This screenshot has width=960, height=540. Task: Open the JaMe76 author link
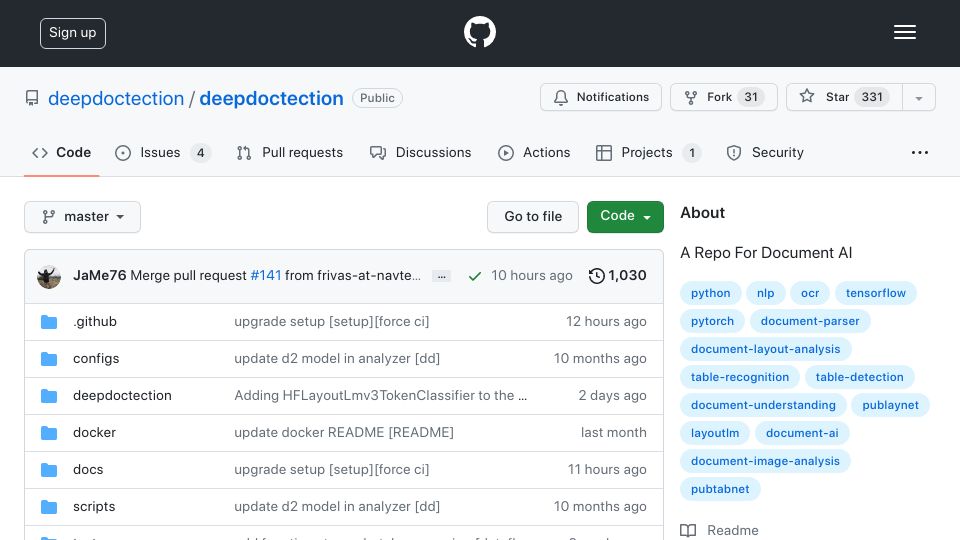(x=99, y=276)
